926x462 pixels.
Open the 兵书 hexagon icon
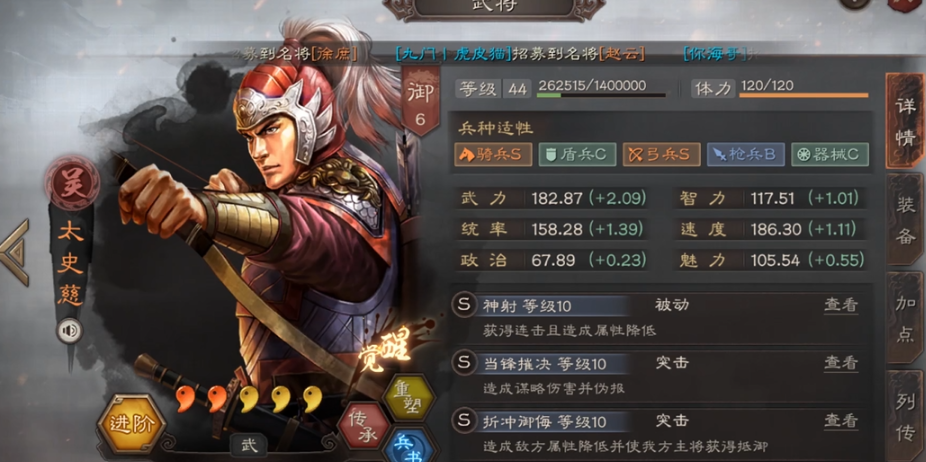[409, 447]
